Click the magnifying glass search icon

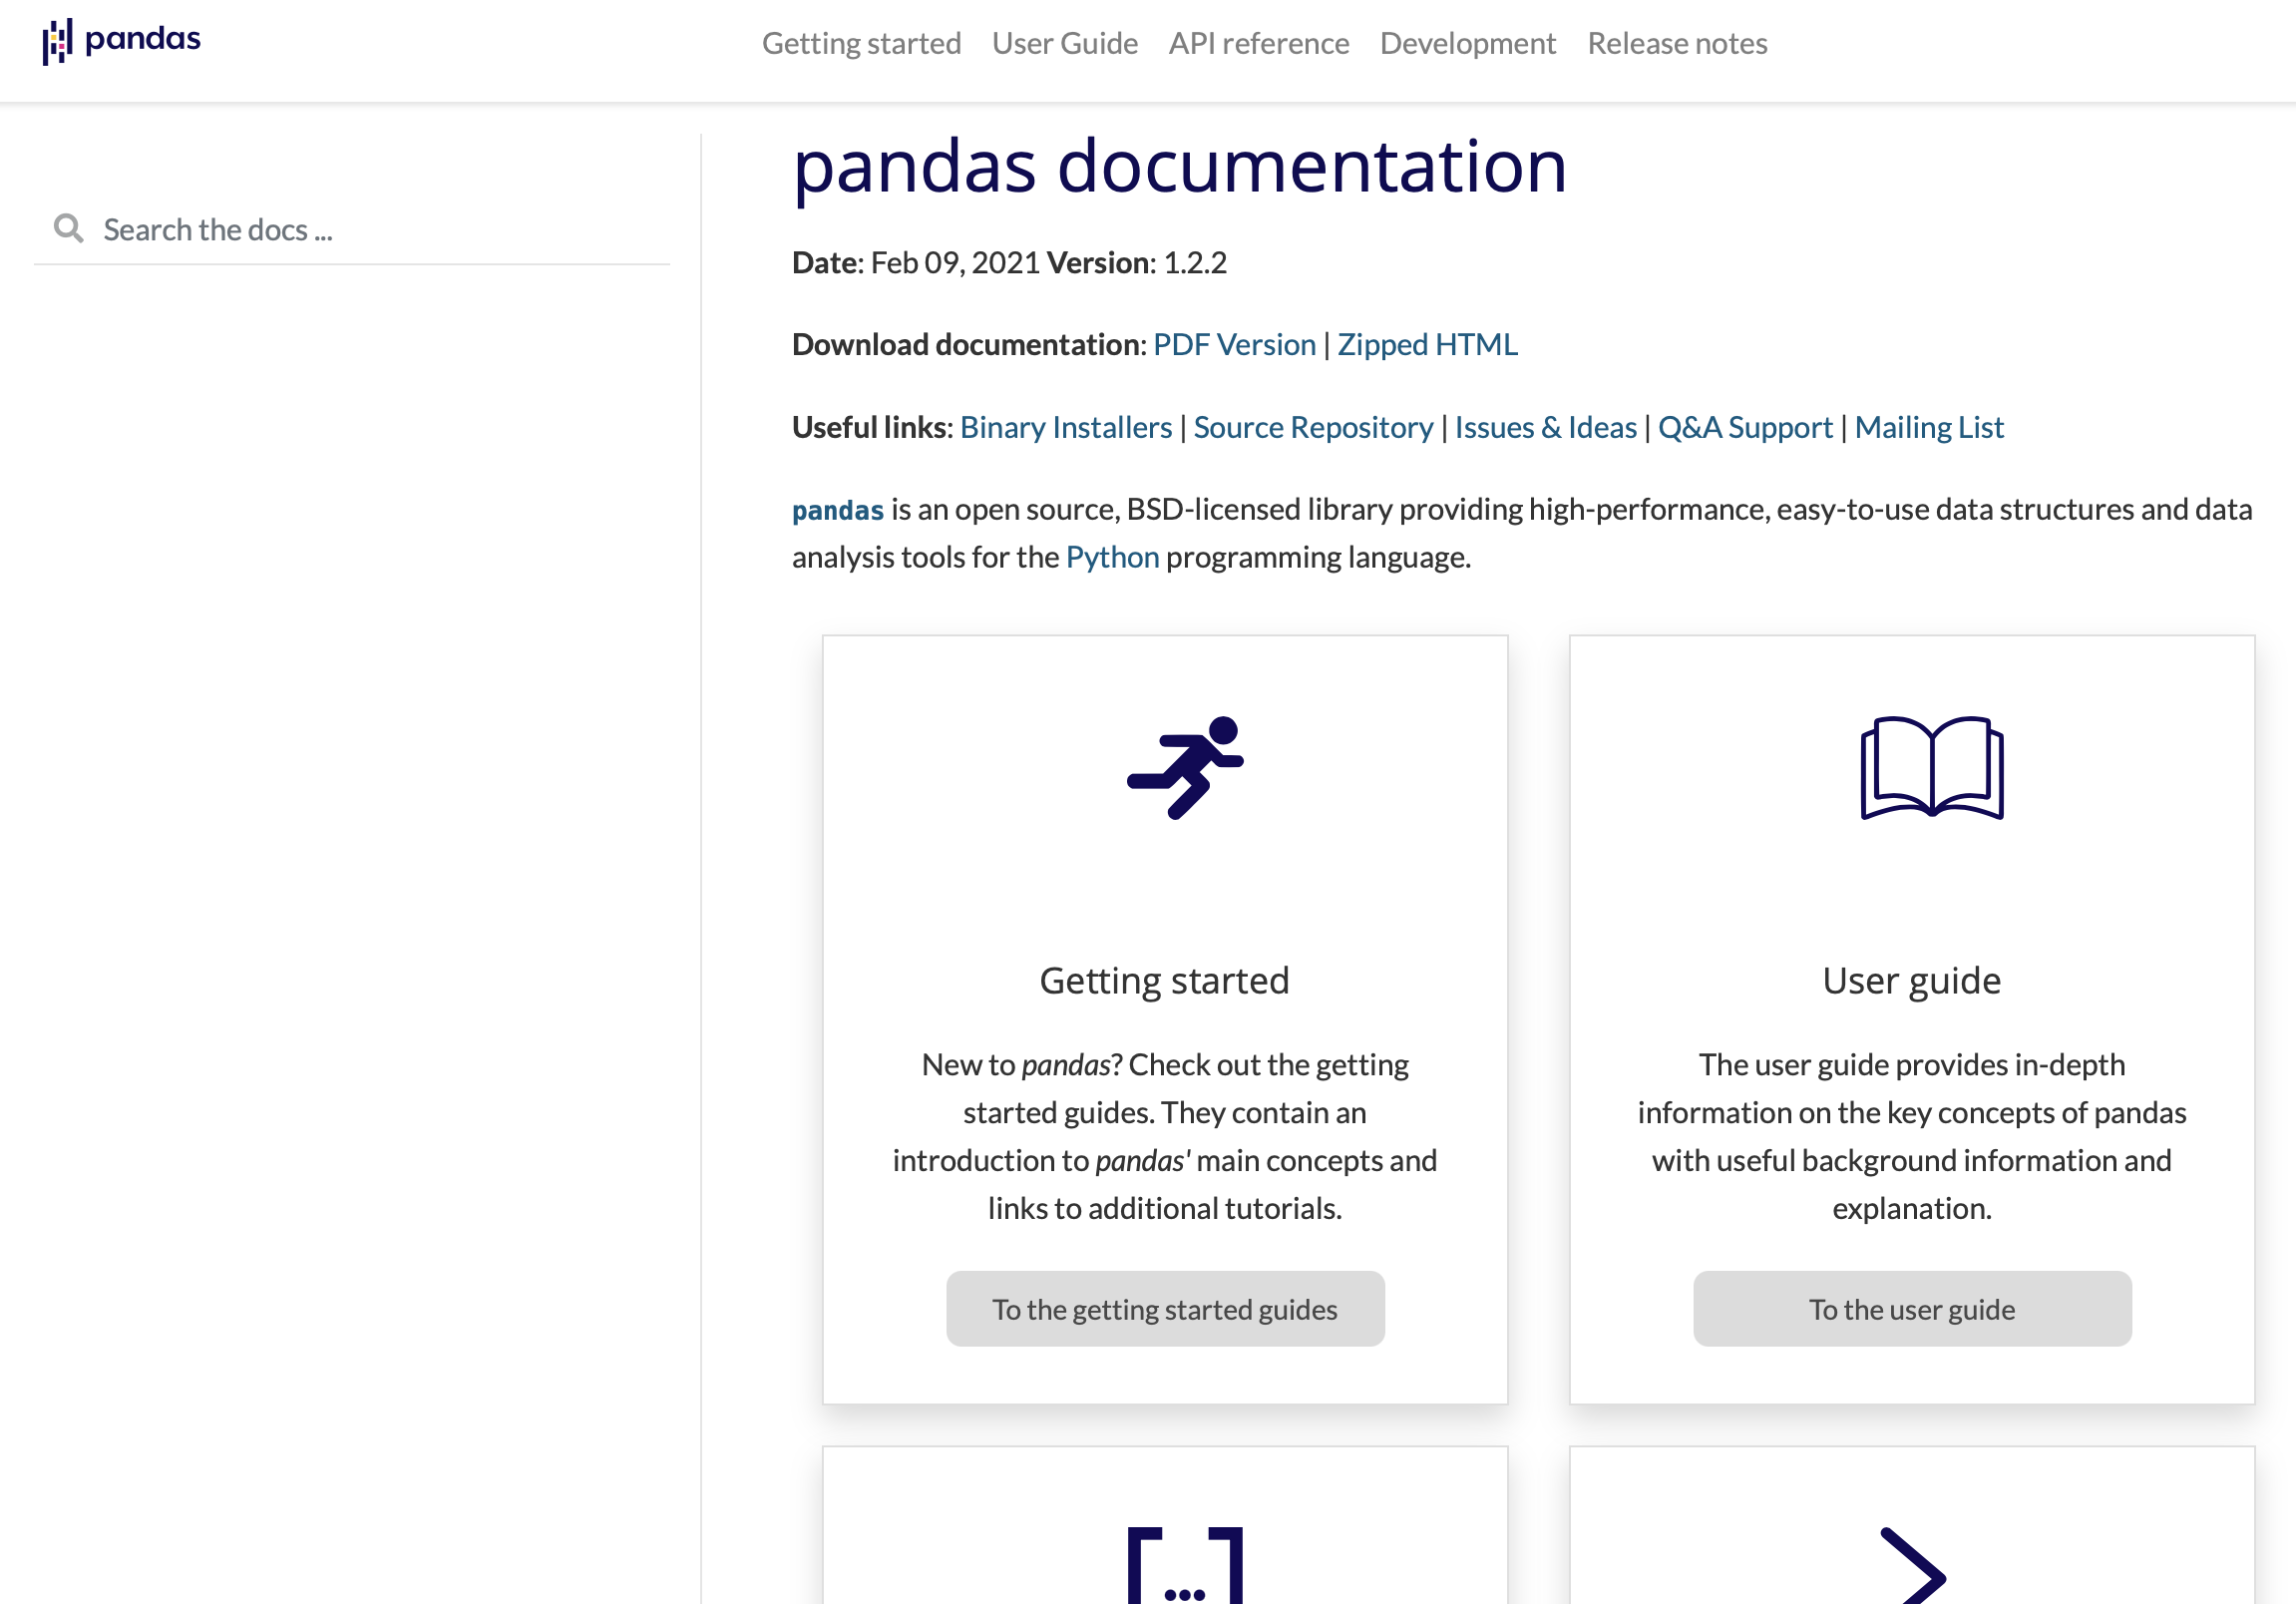(x=68, y=228)
